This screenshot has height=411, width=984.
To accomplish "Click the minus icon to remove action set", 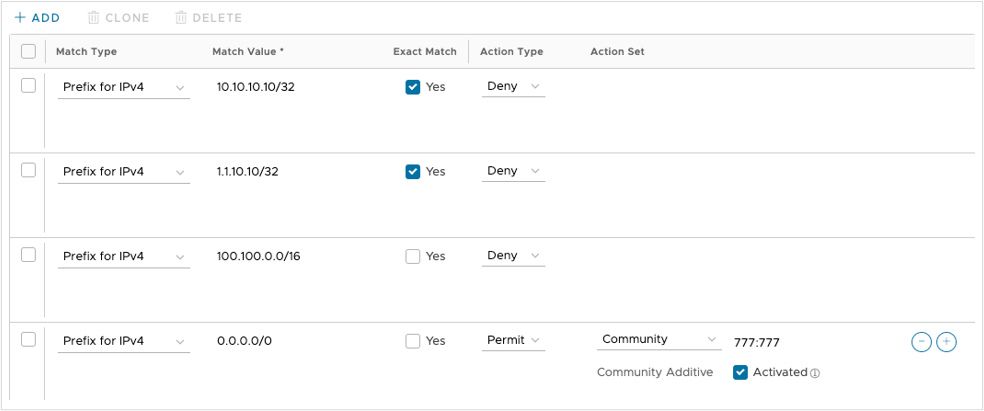I will pyautogui.click(x=921, y=342).
